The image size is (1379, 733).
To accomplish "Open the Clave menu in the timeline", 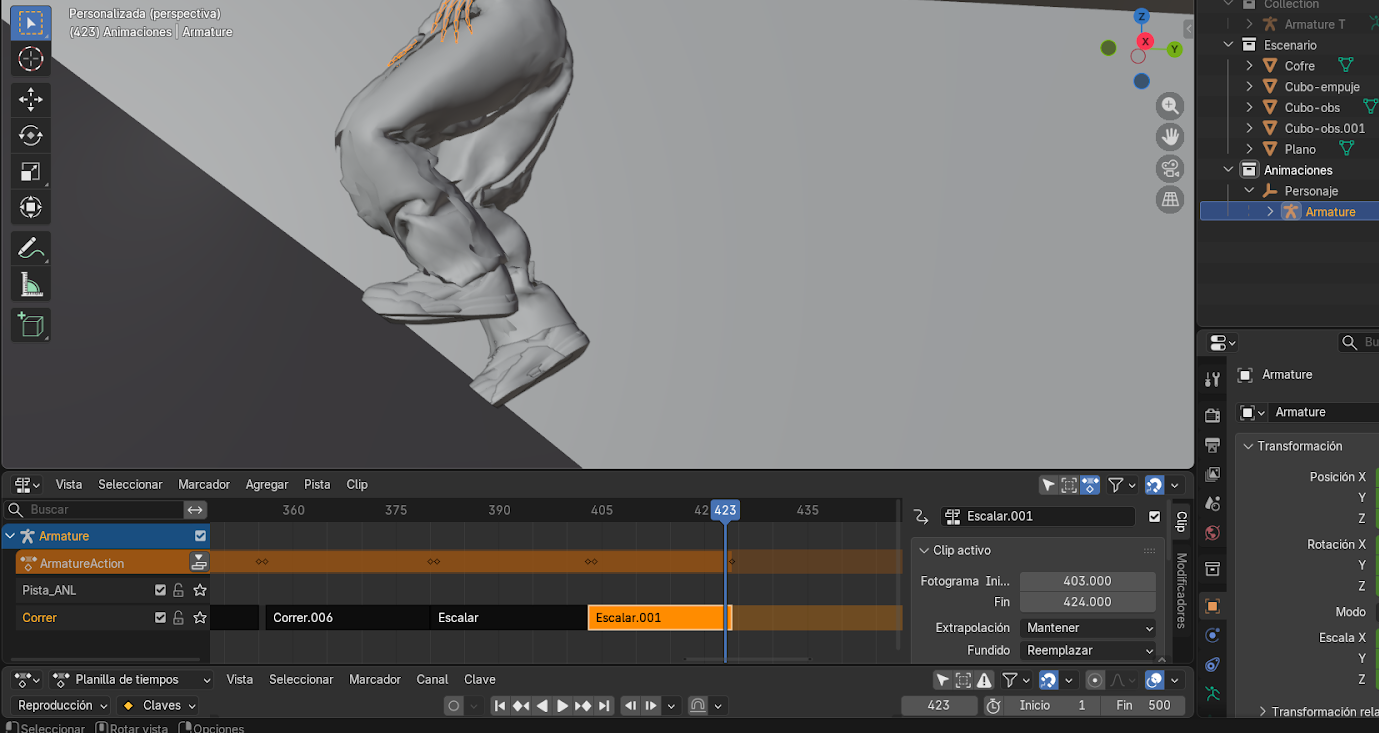I will click(480, 679).
